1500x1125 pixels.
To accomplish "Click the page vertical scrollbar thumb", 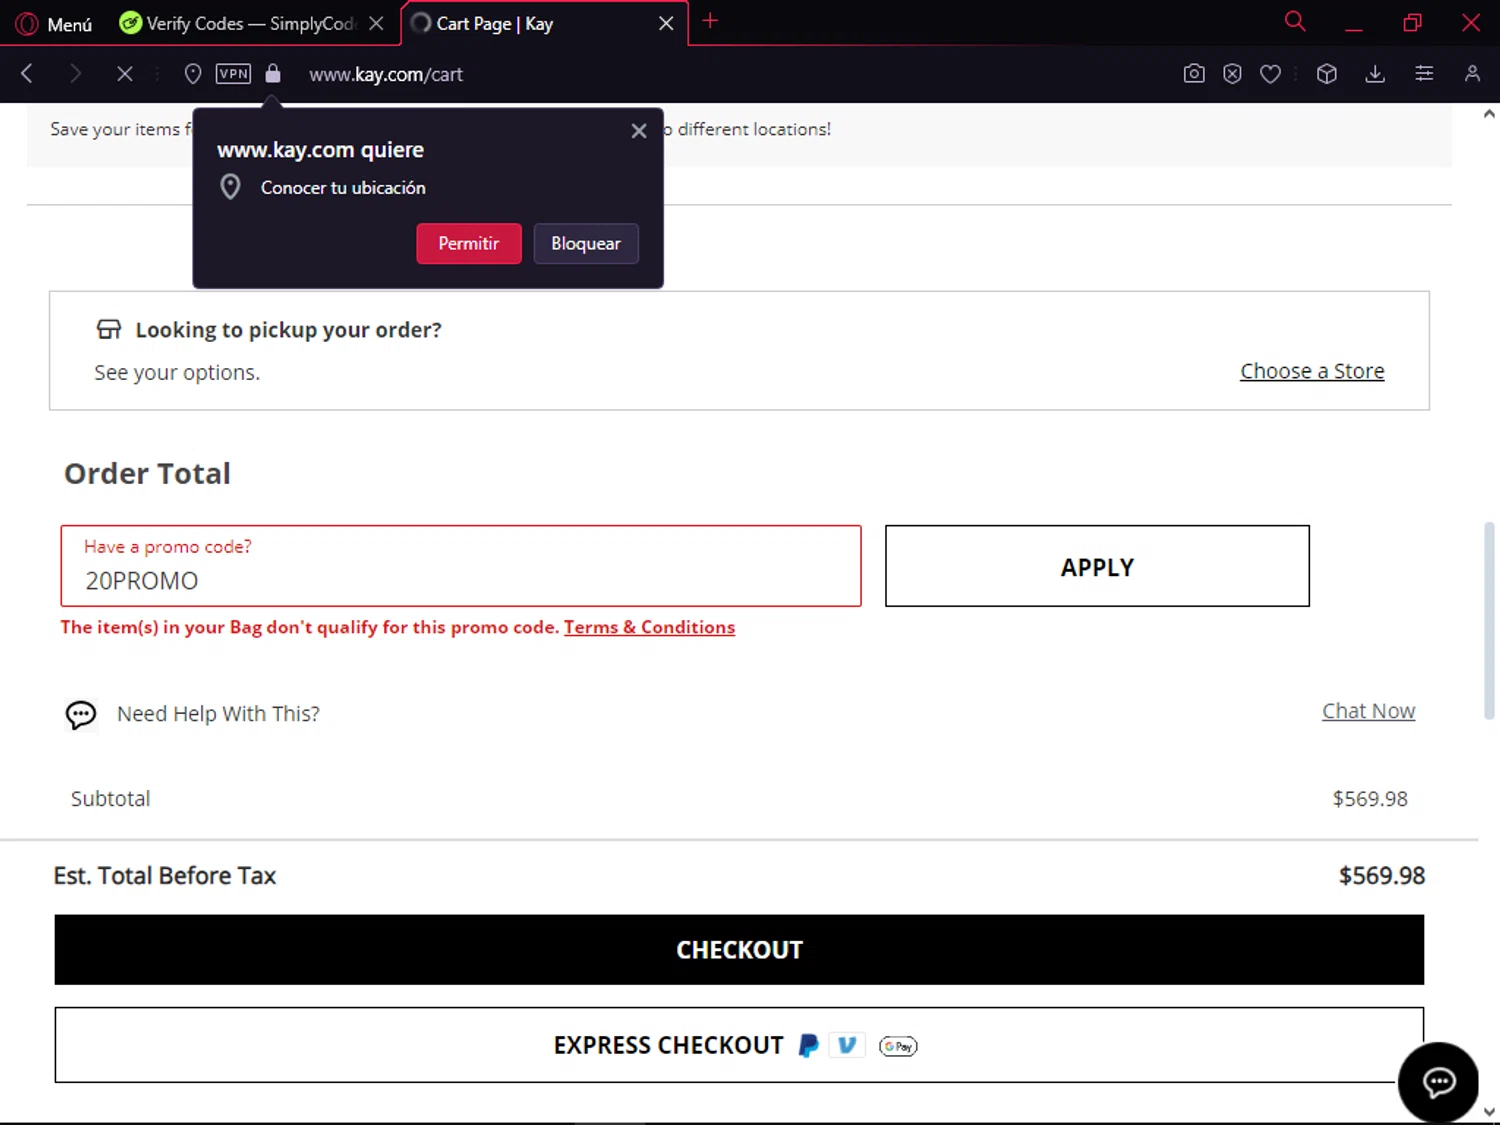I will coord(1489,620).
